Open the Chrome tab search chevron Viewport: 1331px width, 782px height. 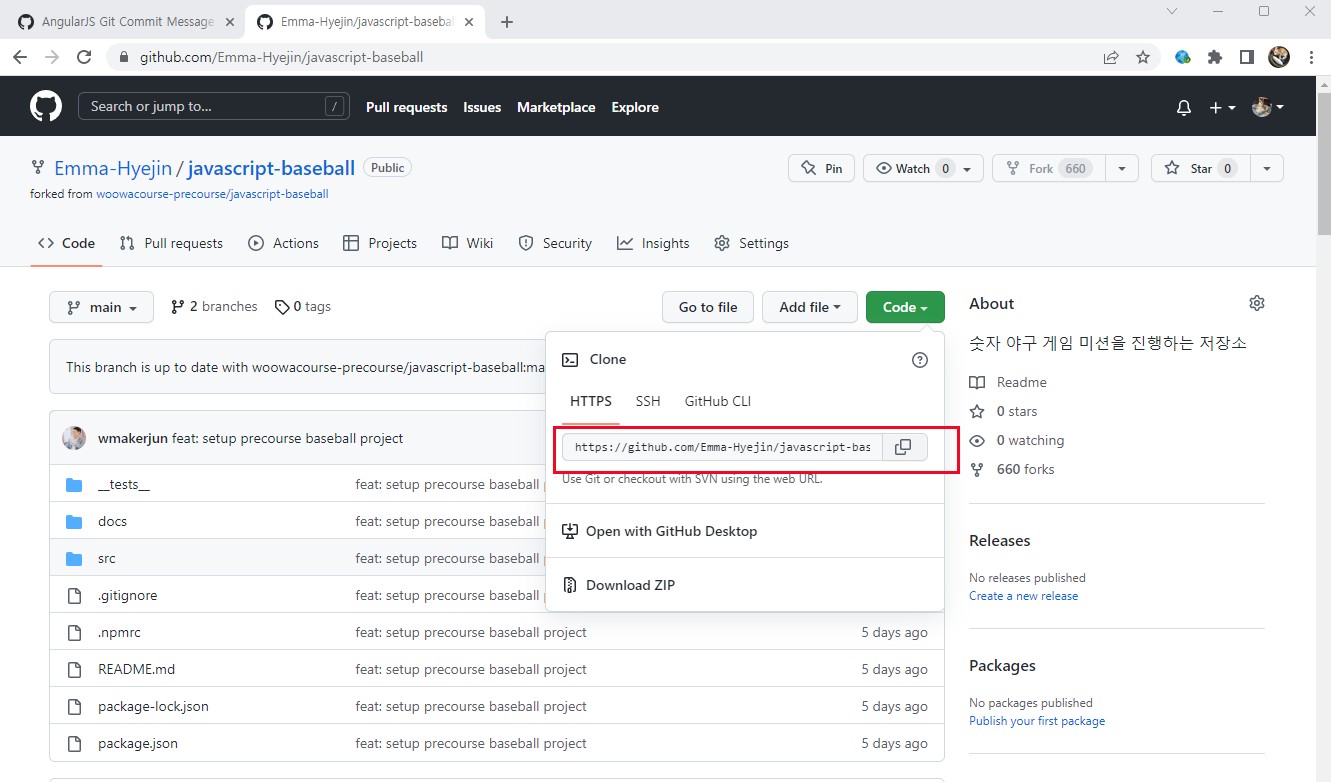[1173, 11]
